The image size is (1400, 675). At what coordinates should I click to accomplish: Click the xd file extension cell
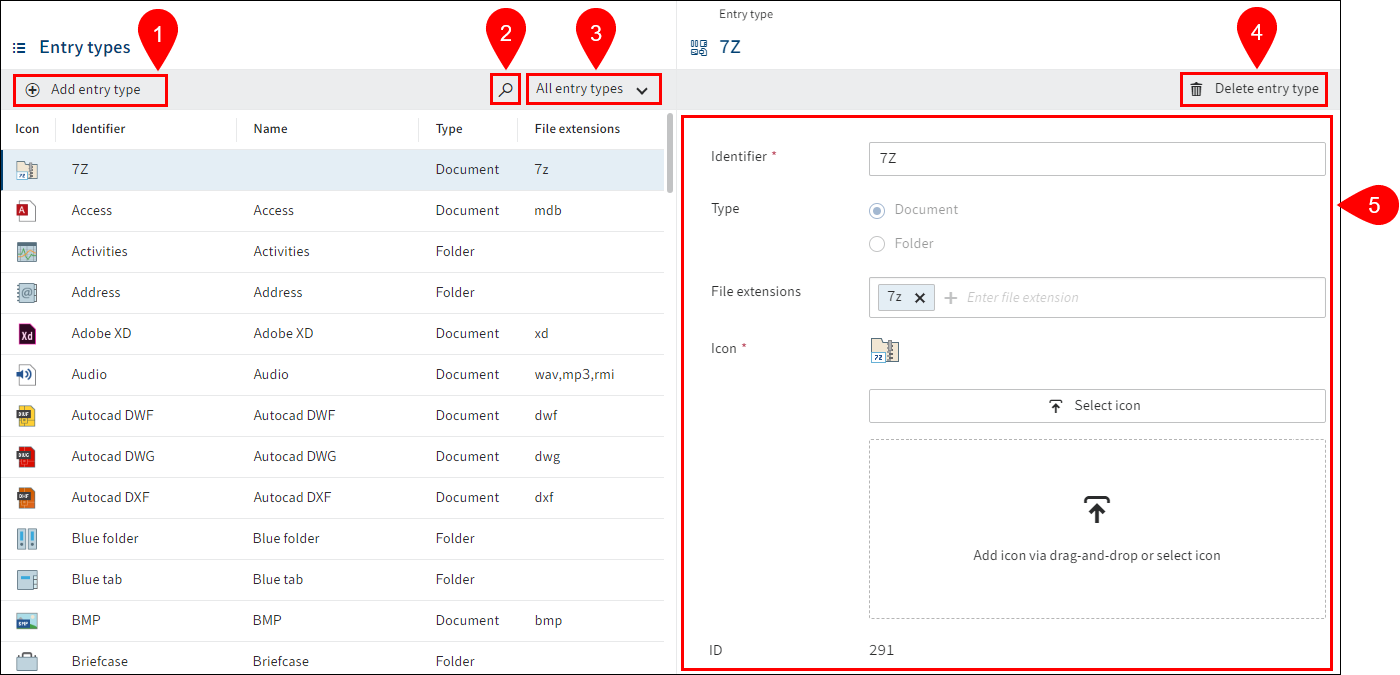541,334
